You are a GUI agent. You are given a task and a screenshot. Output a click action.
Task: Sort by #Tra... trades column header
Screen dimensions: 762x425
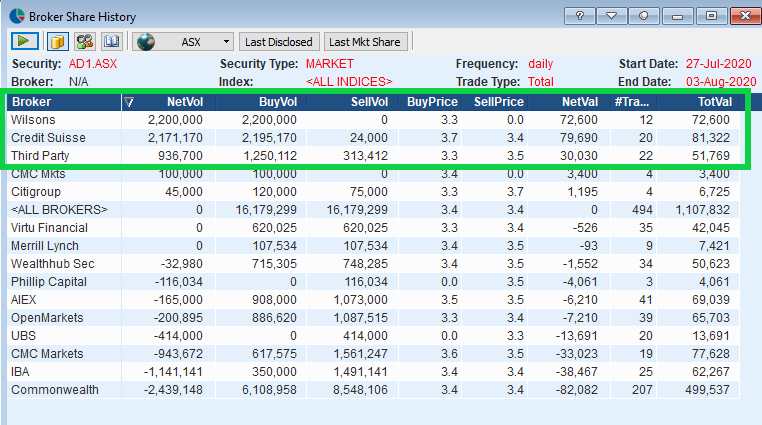pos(634,102)
